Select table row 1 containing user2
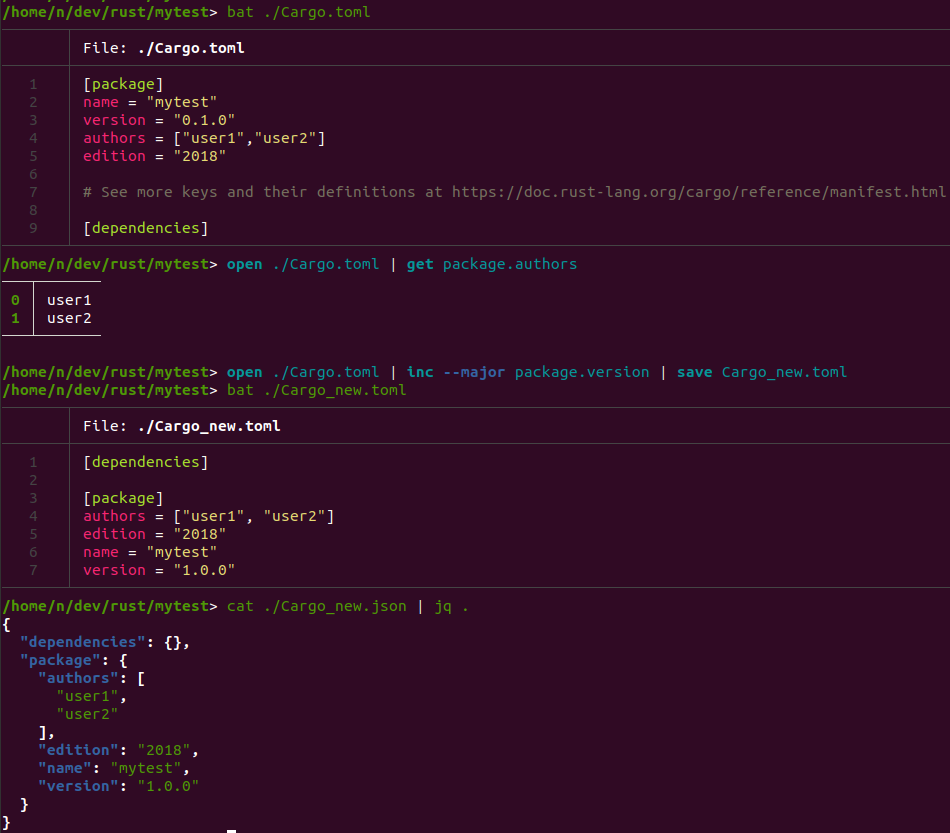This screenshot has width=950, height=833. pos(69,318)
